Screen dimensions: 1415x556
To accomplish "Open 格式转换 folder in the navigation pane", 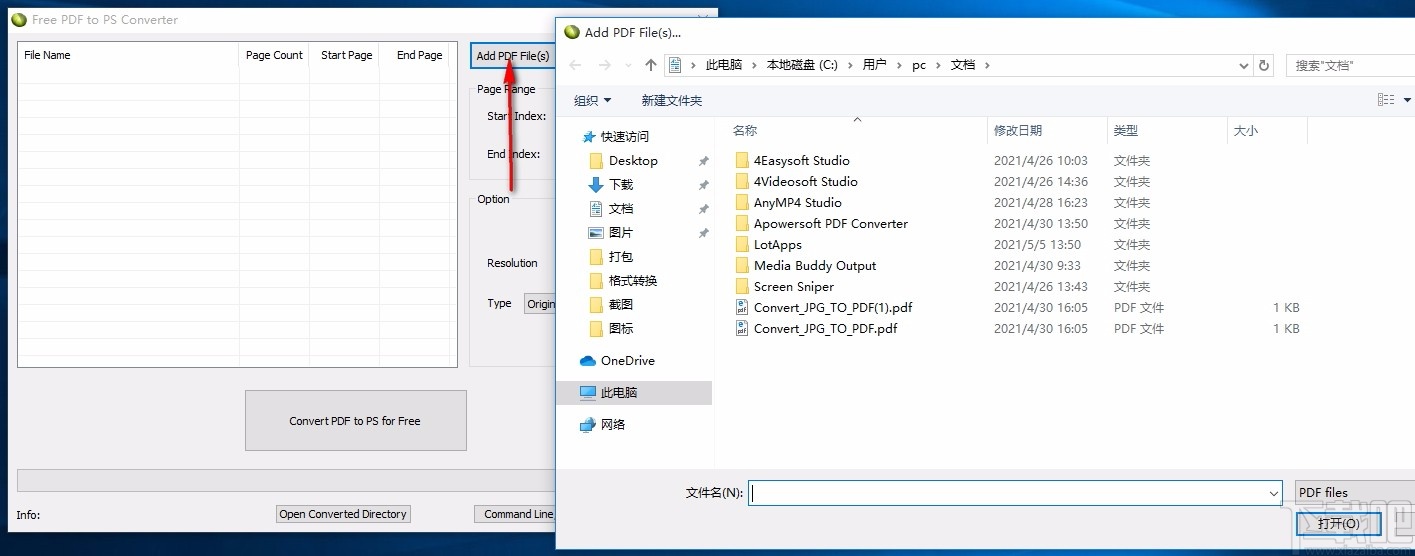I will (x=632, y=280).
